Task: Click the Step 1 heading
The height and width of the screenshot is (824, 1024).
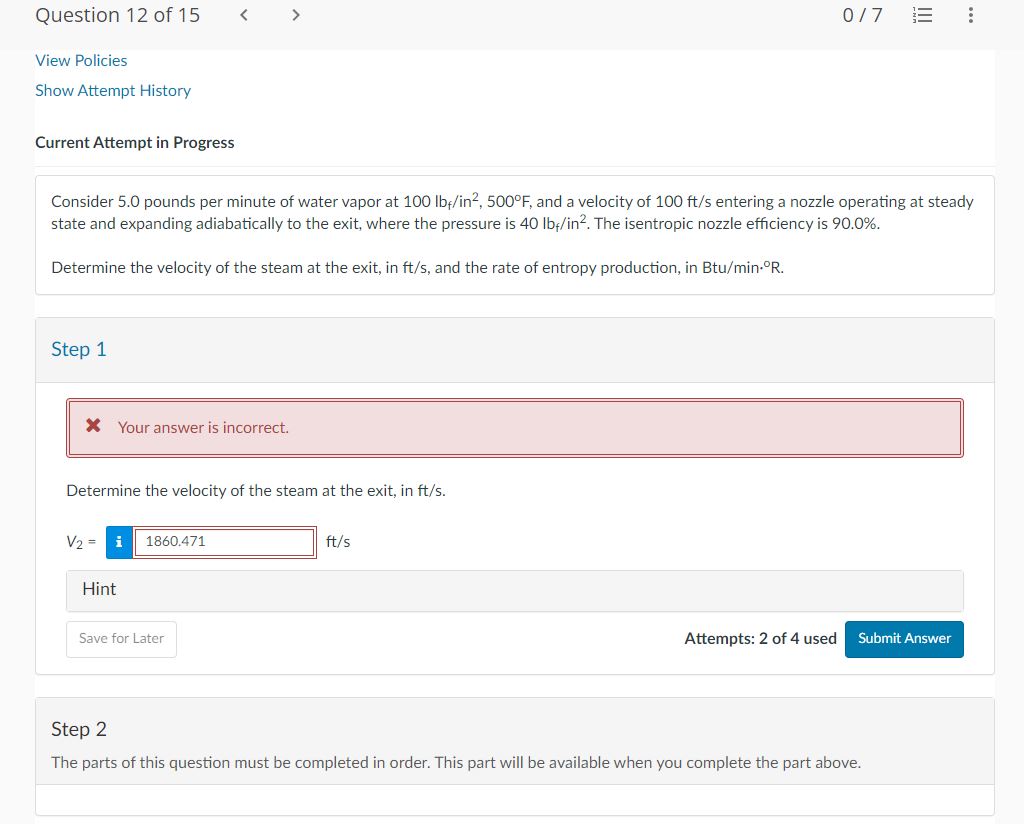Action: 78,349
